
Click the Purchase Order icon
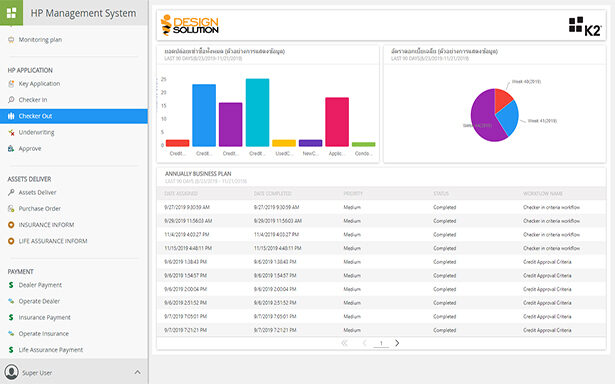point(11,209)
